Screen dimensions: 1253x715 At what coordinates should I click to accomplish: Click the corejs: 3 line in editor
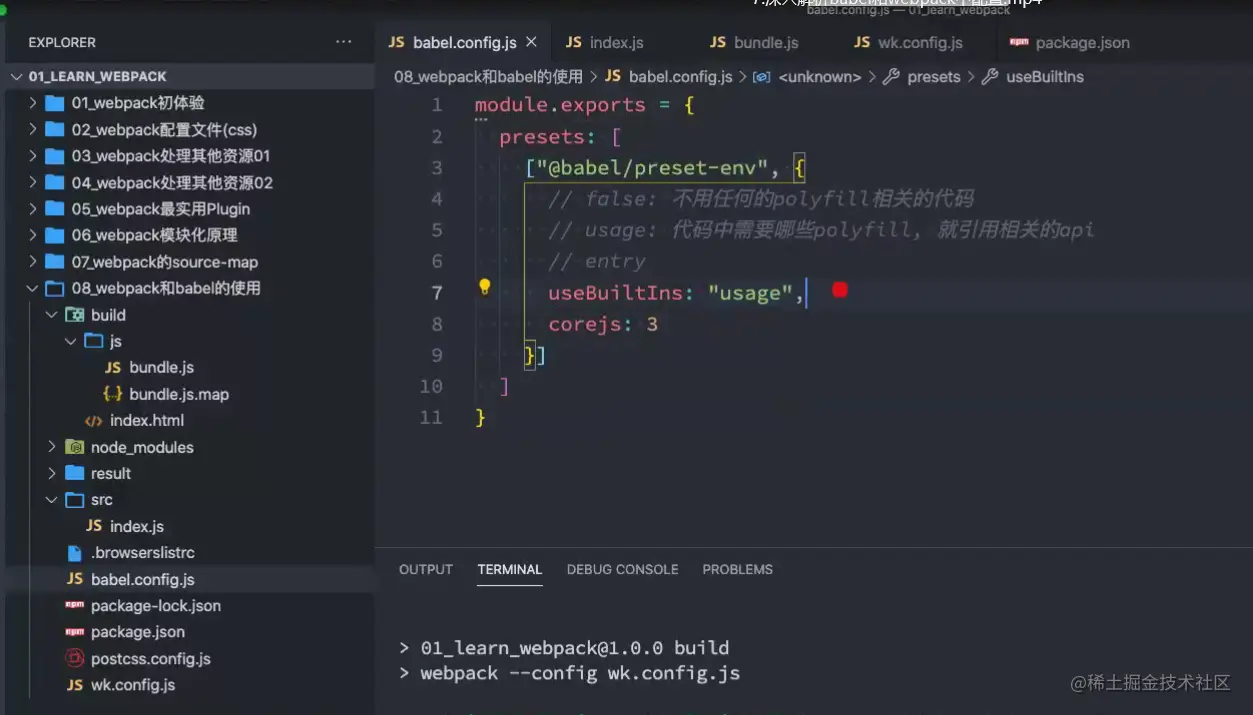tap(603, 324)
